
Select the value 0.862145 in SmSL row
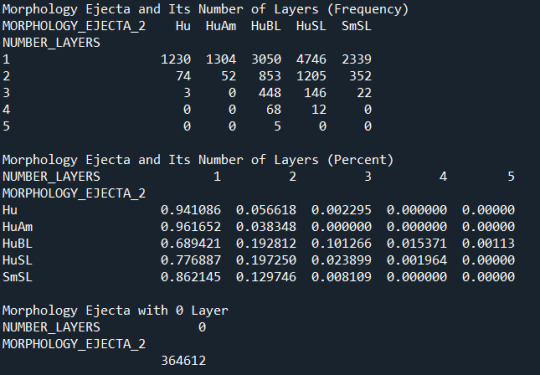190,277
